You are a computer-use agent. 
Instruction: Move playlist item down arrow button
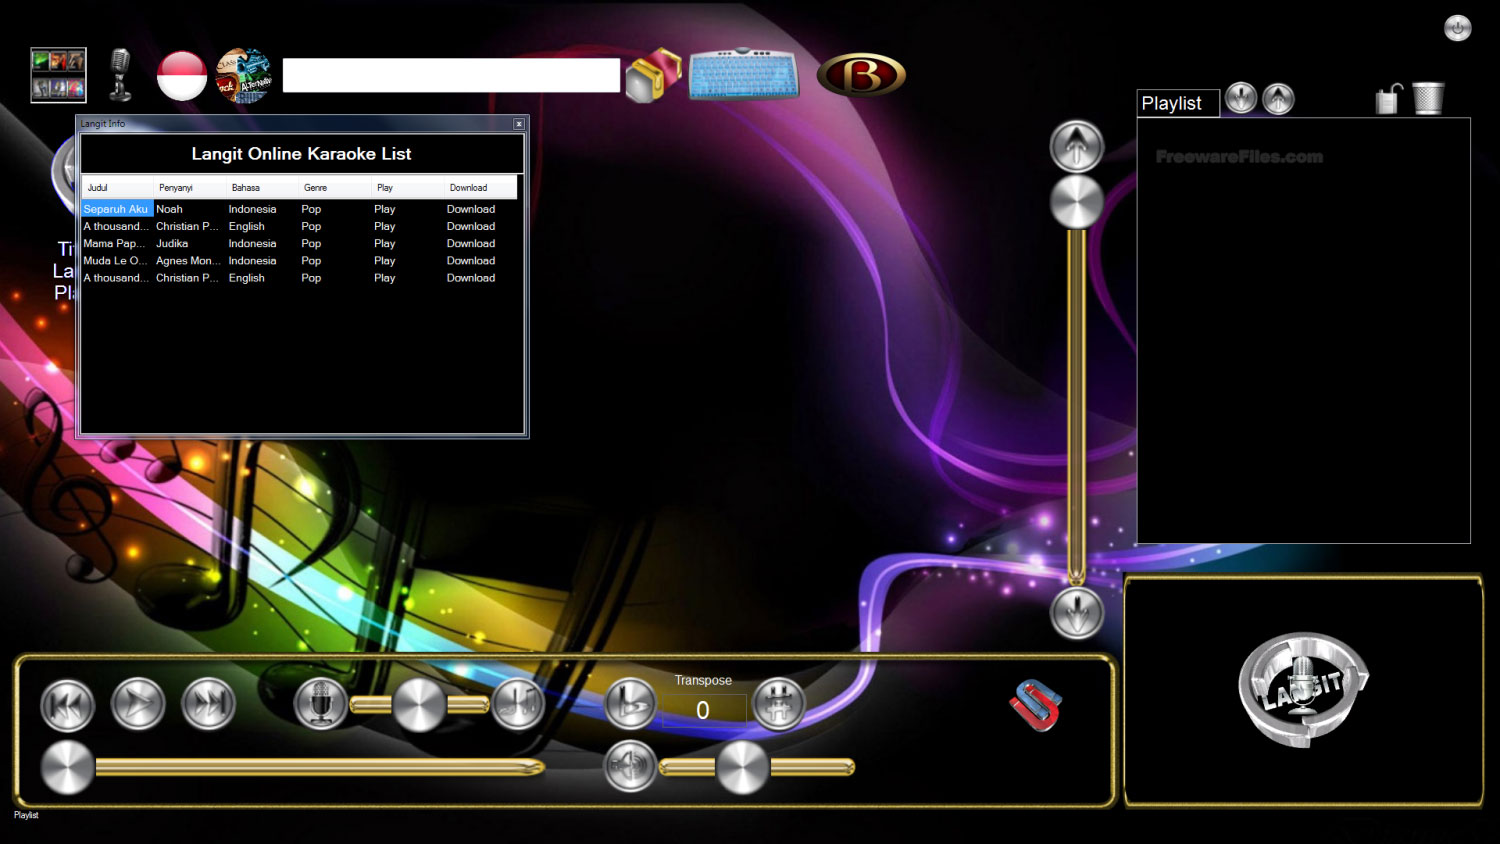tap(1241, 98)
